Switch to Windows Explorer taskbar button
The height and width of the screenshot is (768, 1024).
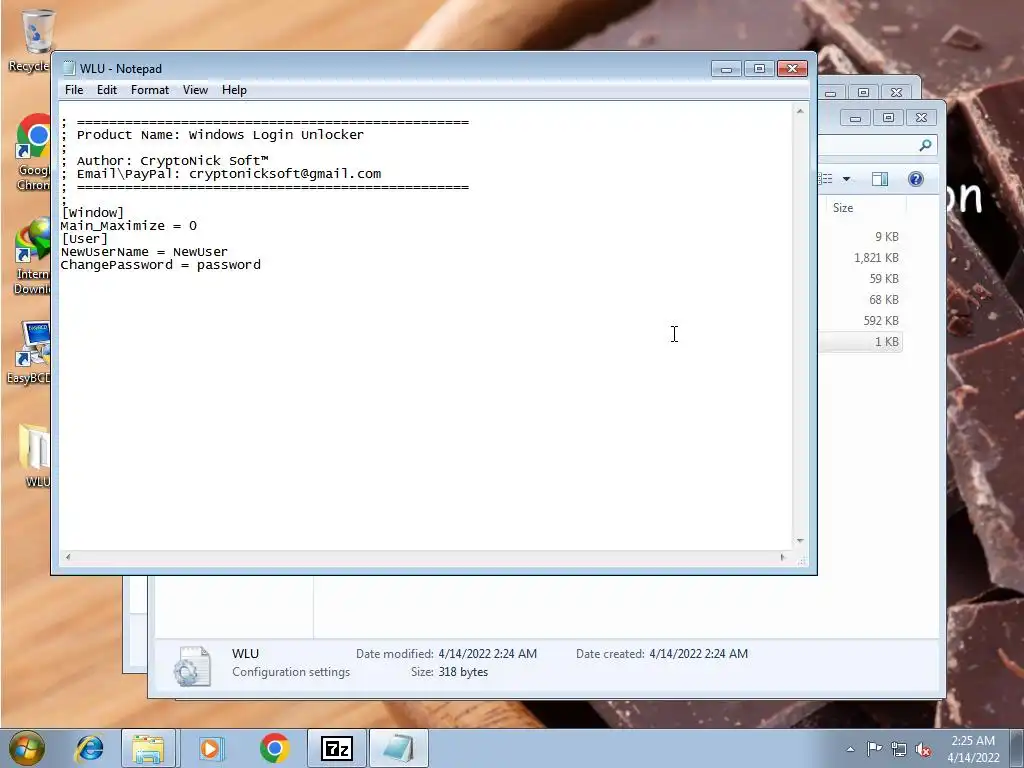[x=148, y=748]
